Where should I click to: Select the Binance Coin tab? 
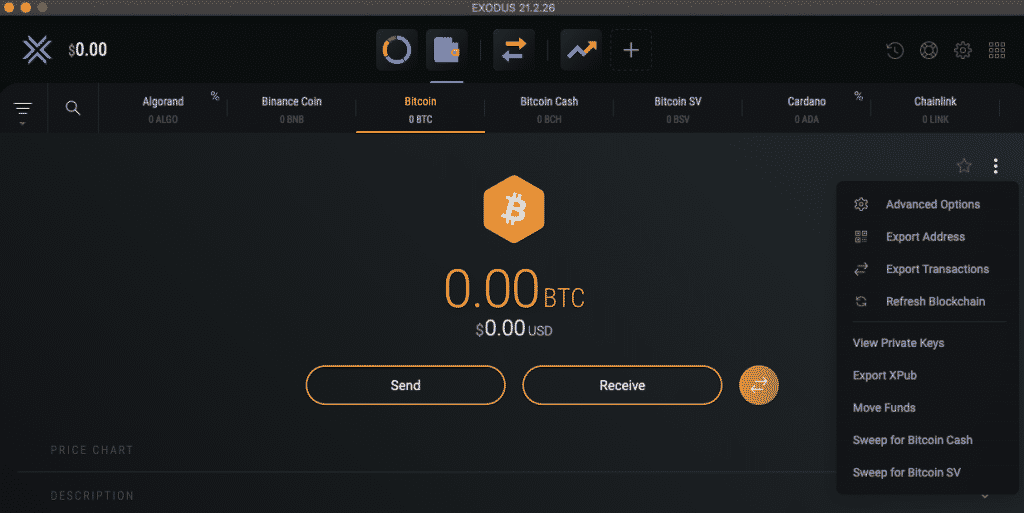pos(291,108)
